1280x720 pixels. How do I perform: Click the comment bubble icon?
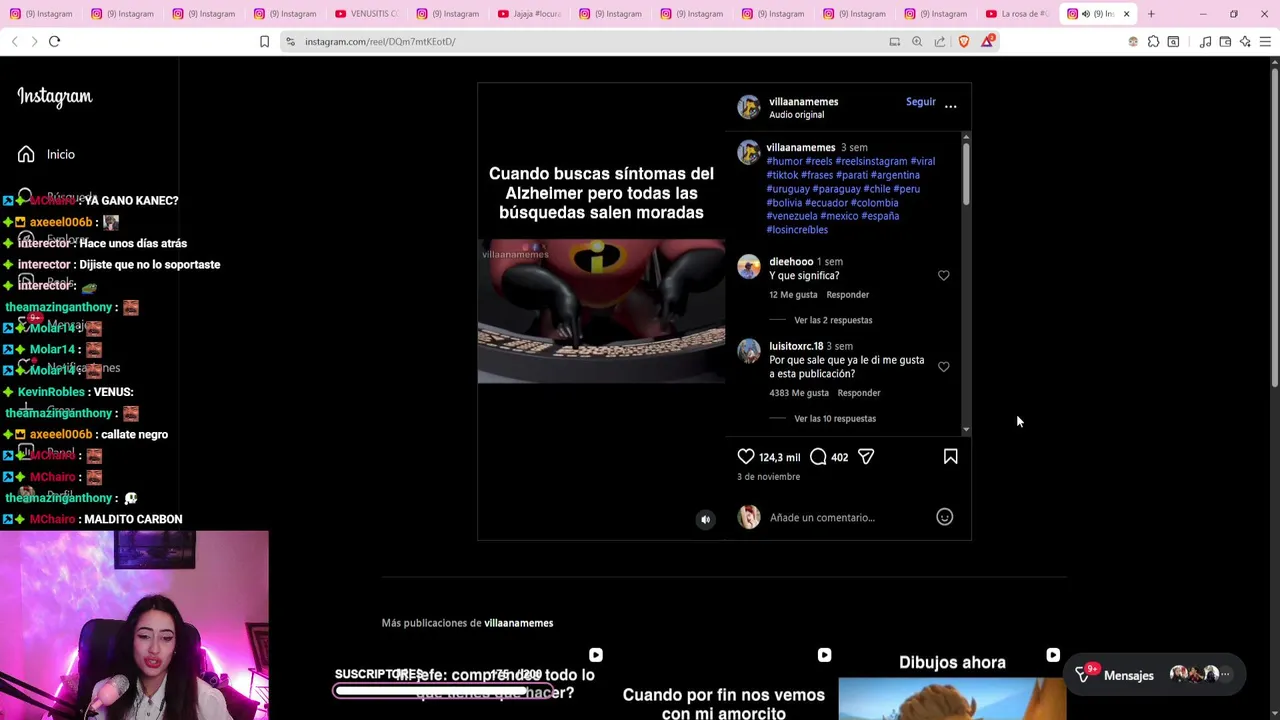click(x=818, y=457)
